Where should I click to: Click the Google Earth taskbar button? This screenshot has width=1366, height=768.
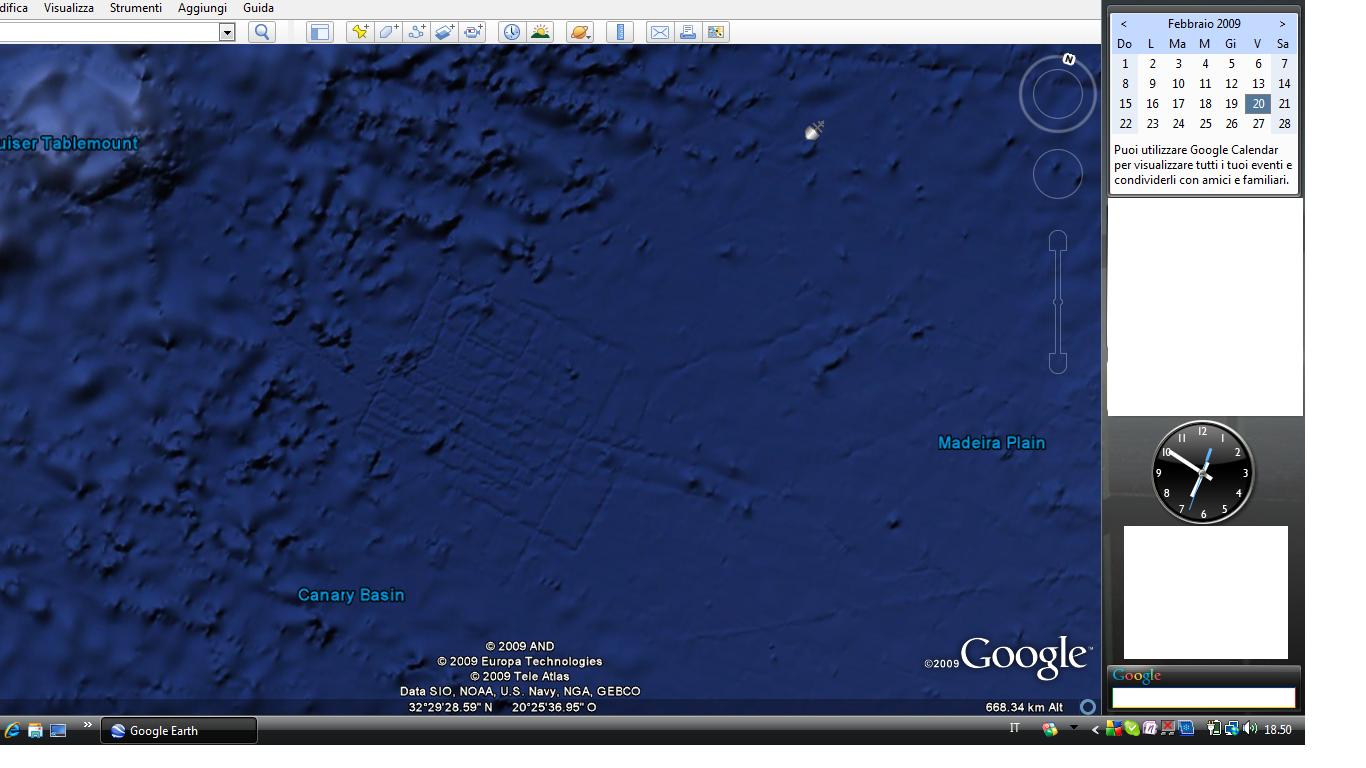[179, 731]
